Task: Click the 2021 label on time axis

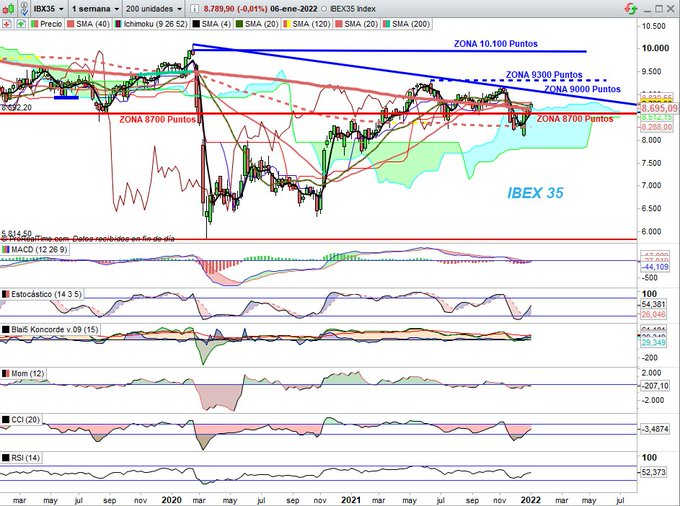Action: tap(351, 500)
